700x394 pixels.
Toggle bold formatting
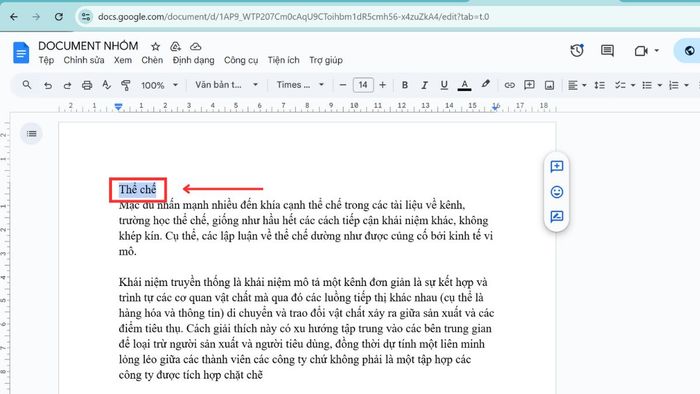(x=405, y=85)
